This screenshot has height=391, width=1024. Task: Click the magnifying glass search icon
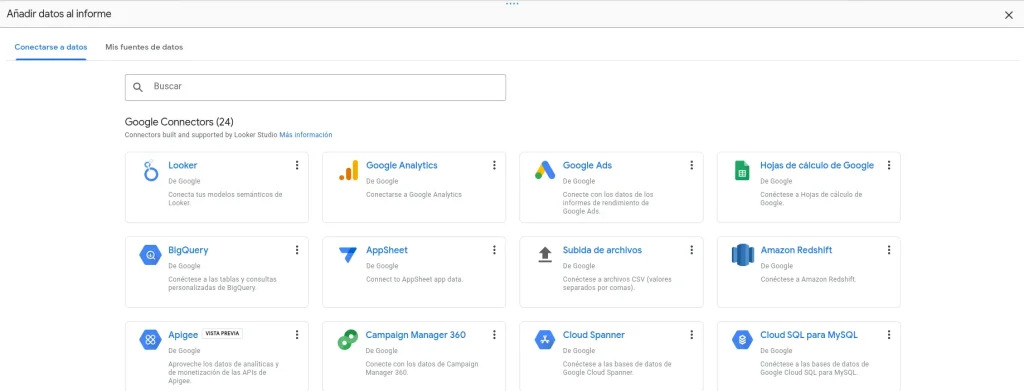(138, 87)
